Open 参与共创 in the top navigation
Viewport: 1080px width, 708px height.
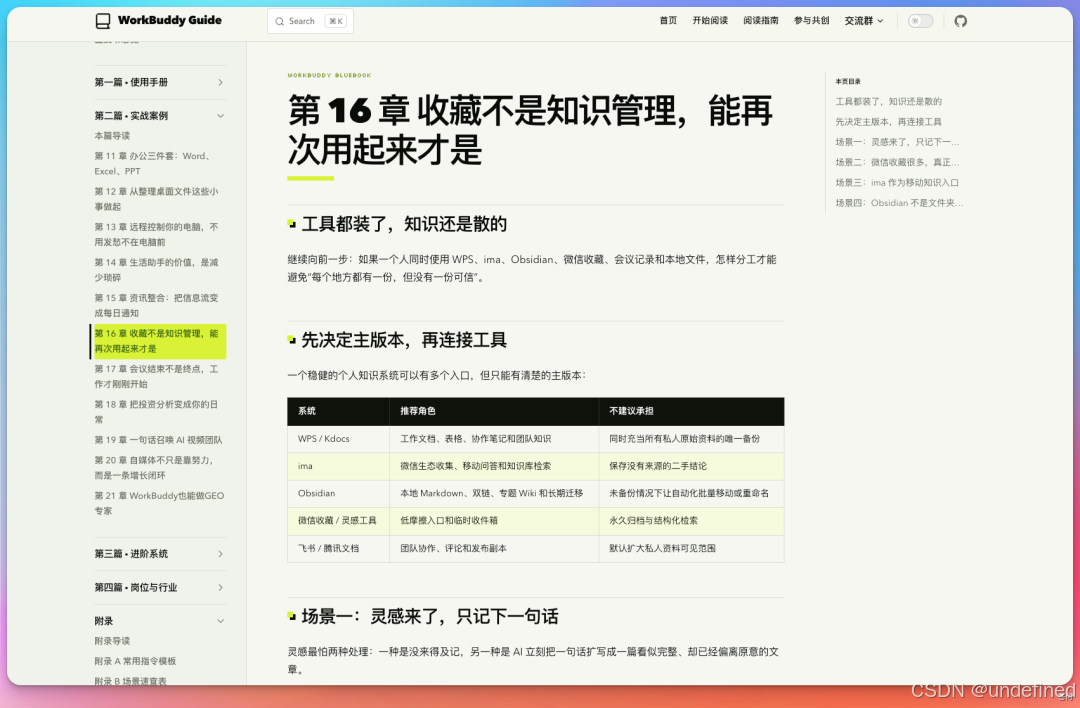click(x=811, y=21)
